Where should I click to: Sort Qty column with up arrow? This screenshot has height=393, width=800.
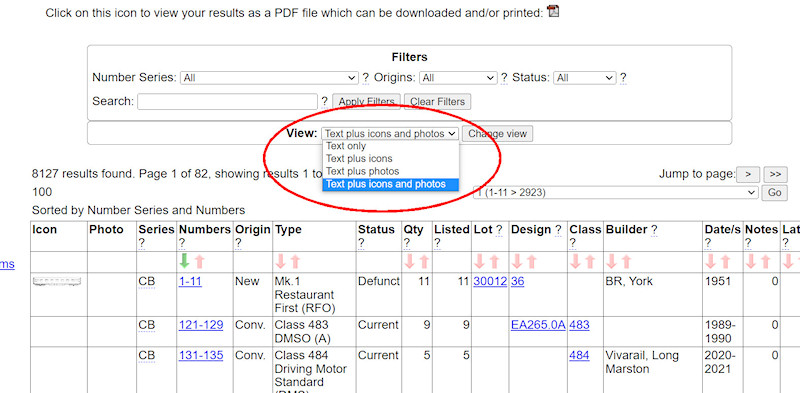coord(424,262)
